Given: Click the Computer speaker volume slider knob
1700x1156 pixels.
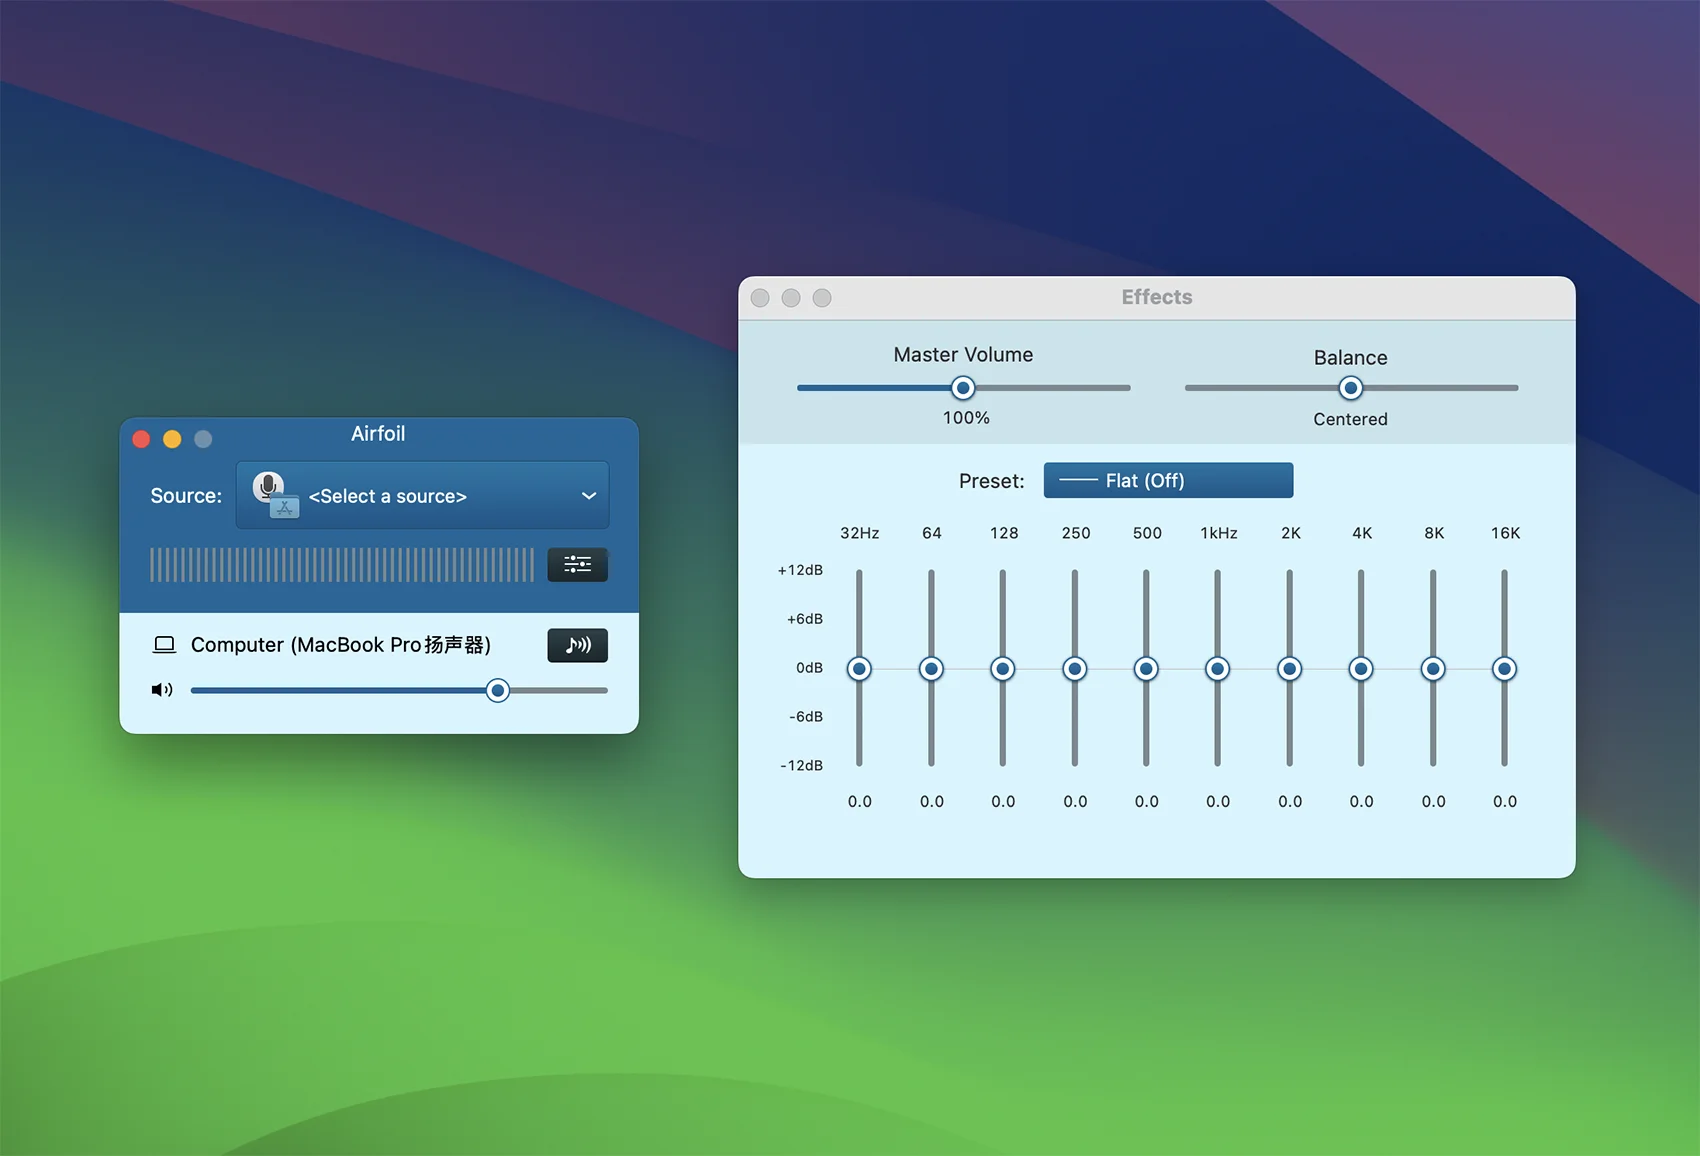Looking at the screenshot, I should (497, 690).
